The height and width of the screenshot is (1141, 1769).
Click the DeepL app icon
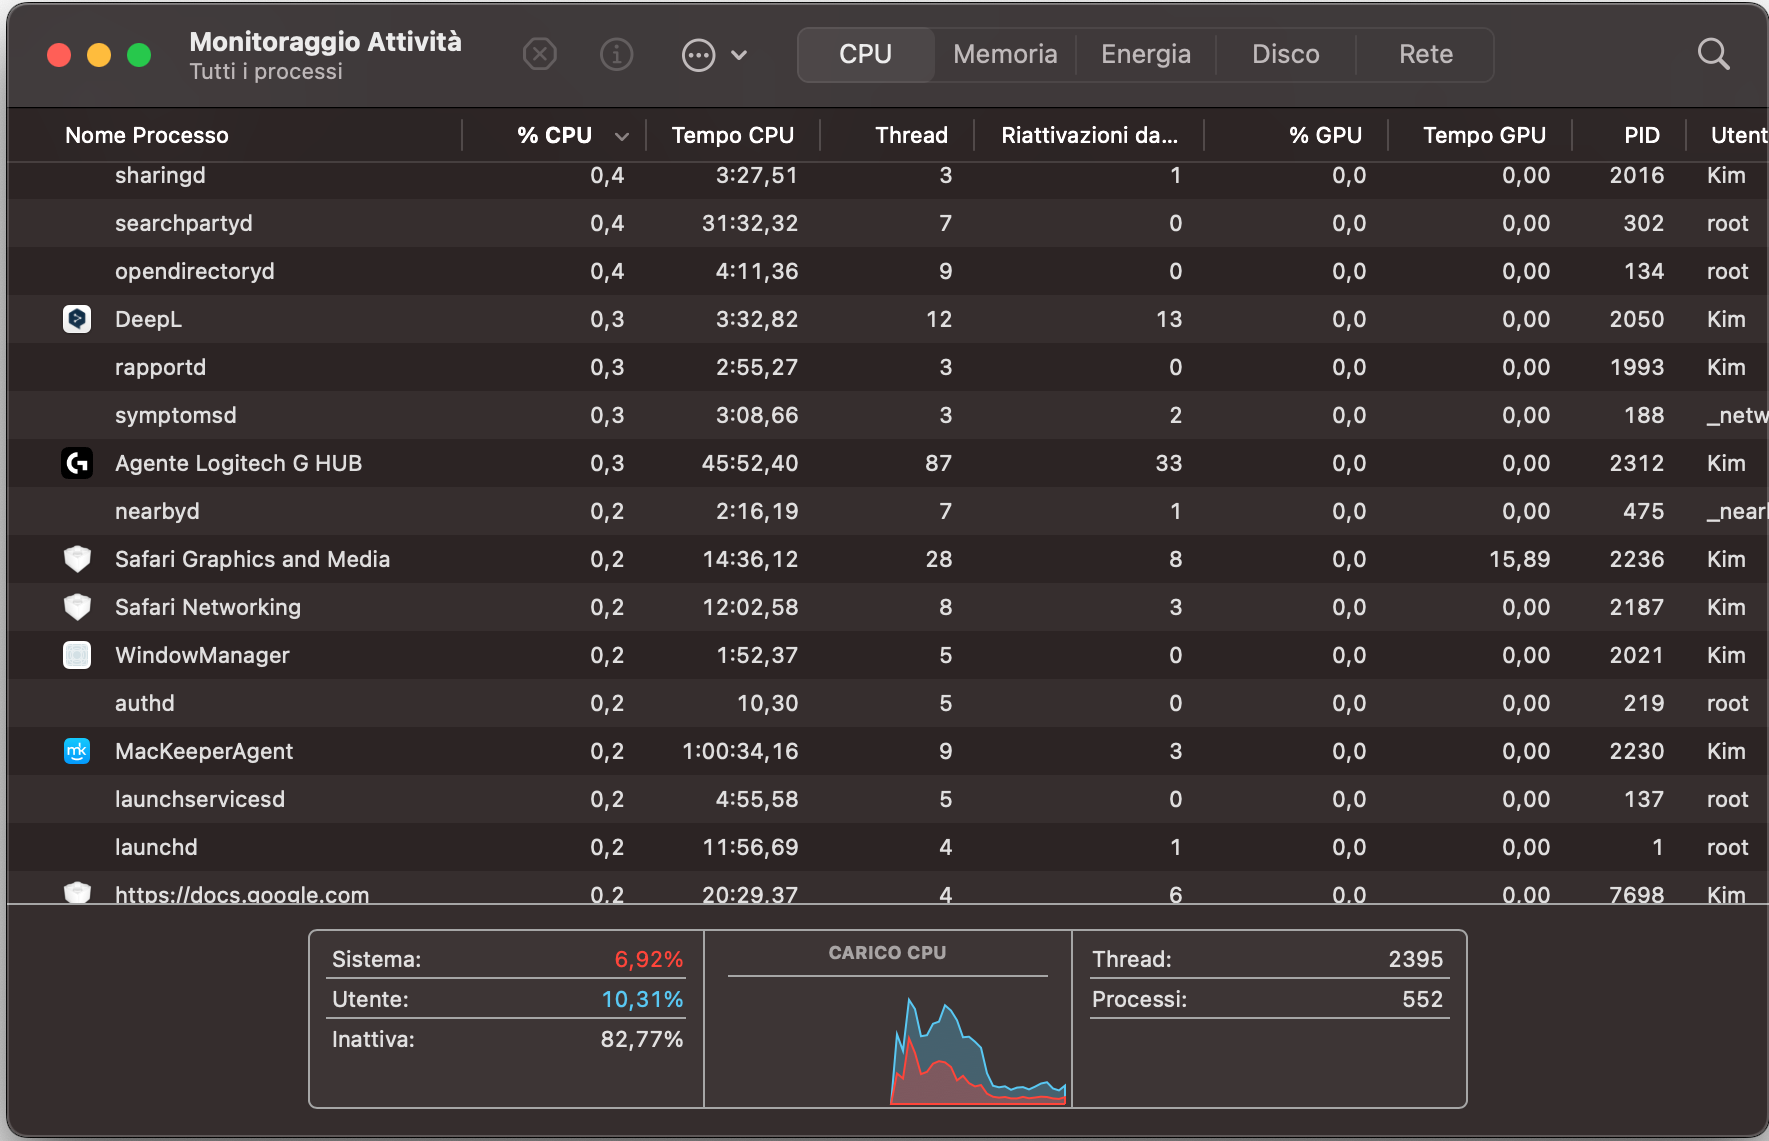click(77, 319)
